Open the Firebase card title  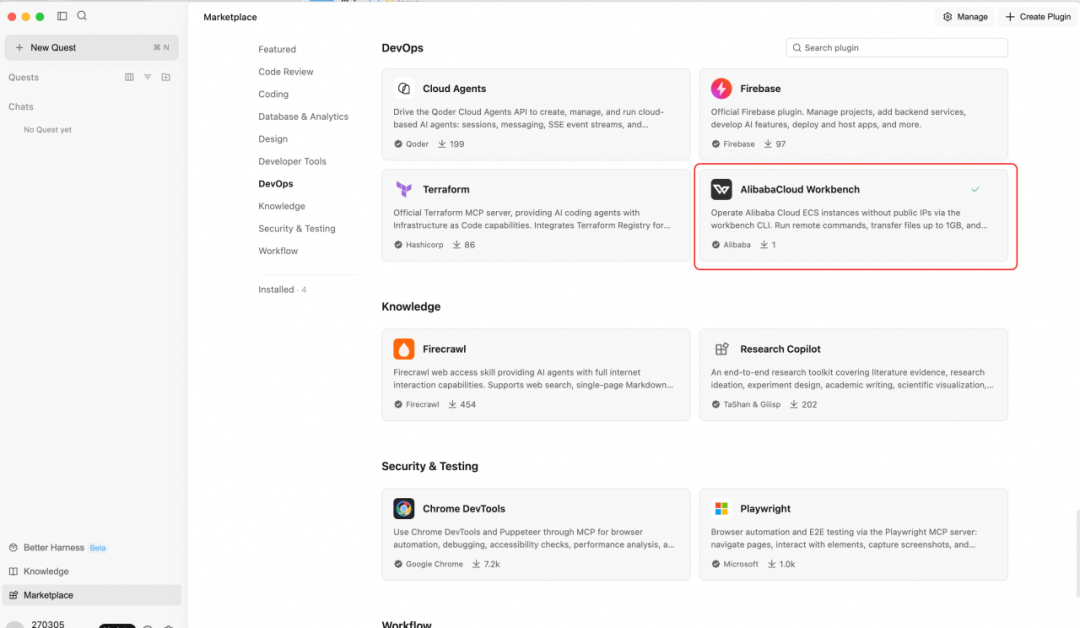tap(760, 88)
